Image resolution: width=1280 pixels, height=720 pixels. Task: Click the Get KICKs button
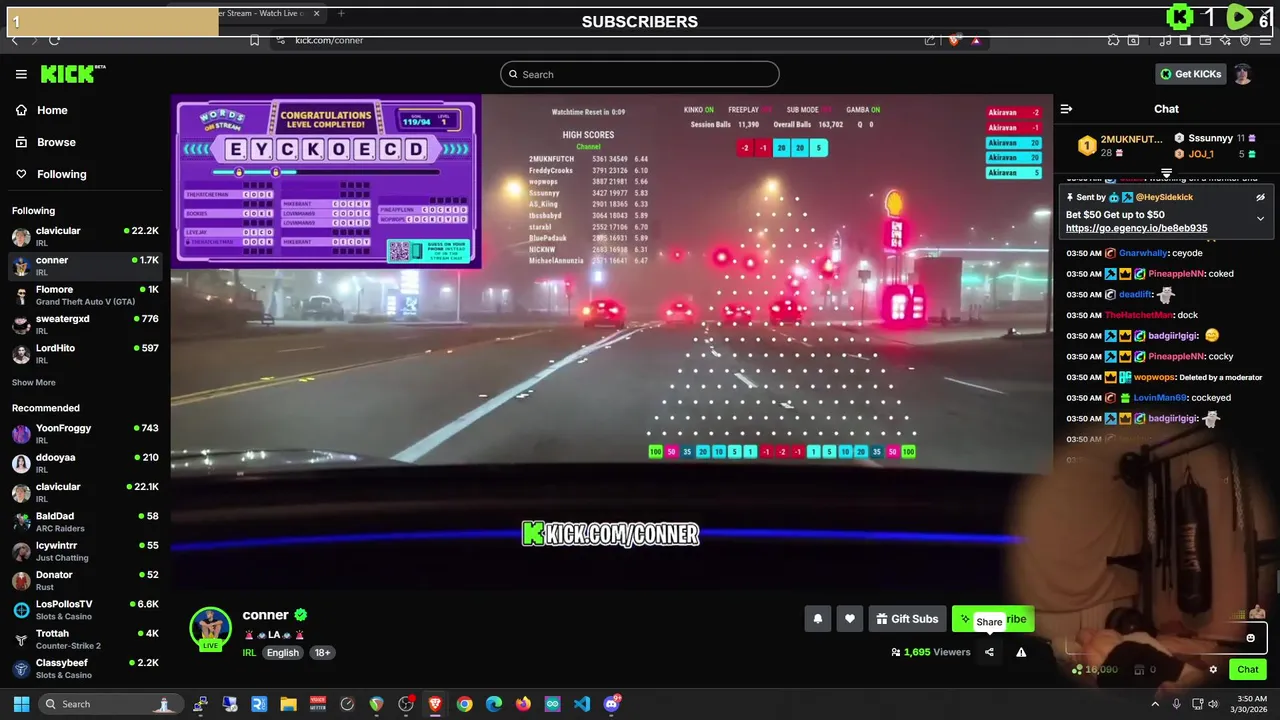click(1190, 74)
